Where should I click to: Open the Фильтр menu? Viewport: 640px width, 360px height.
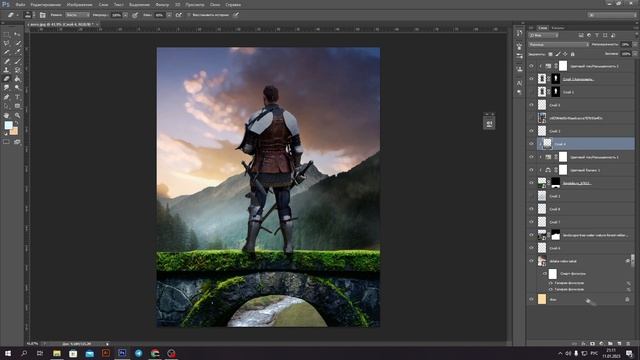pyautogui.click(x=162, y=4)
